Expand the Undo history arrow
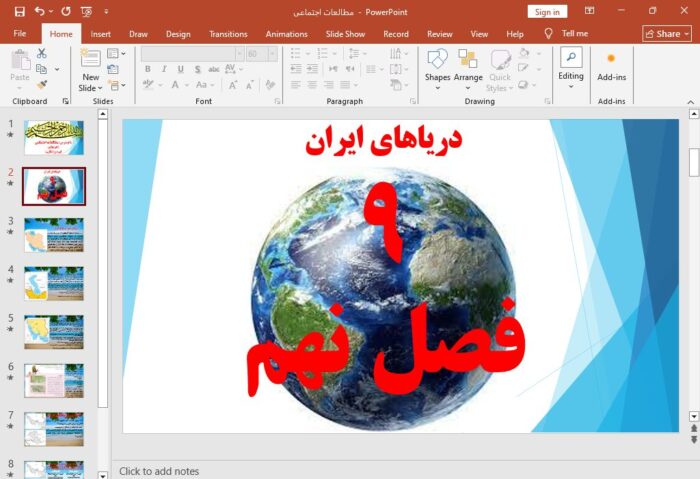This screenshot has width=700, height=479. [x=50, y=11]
